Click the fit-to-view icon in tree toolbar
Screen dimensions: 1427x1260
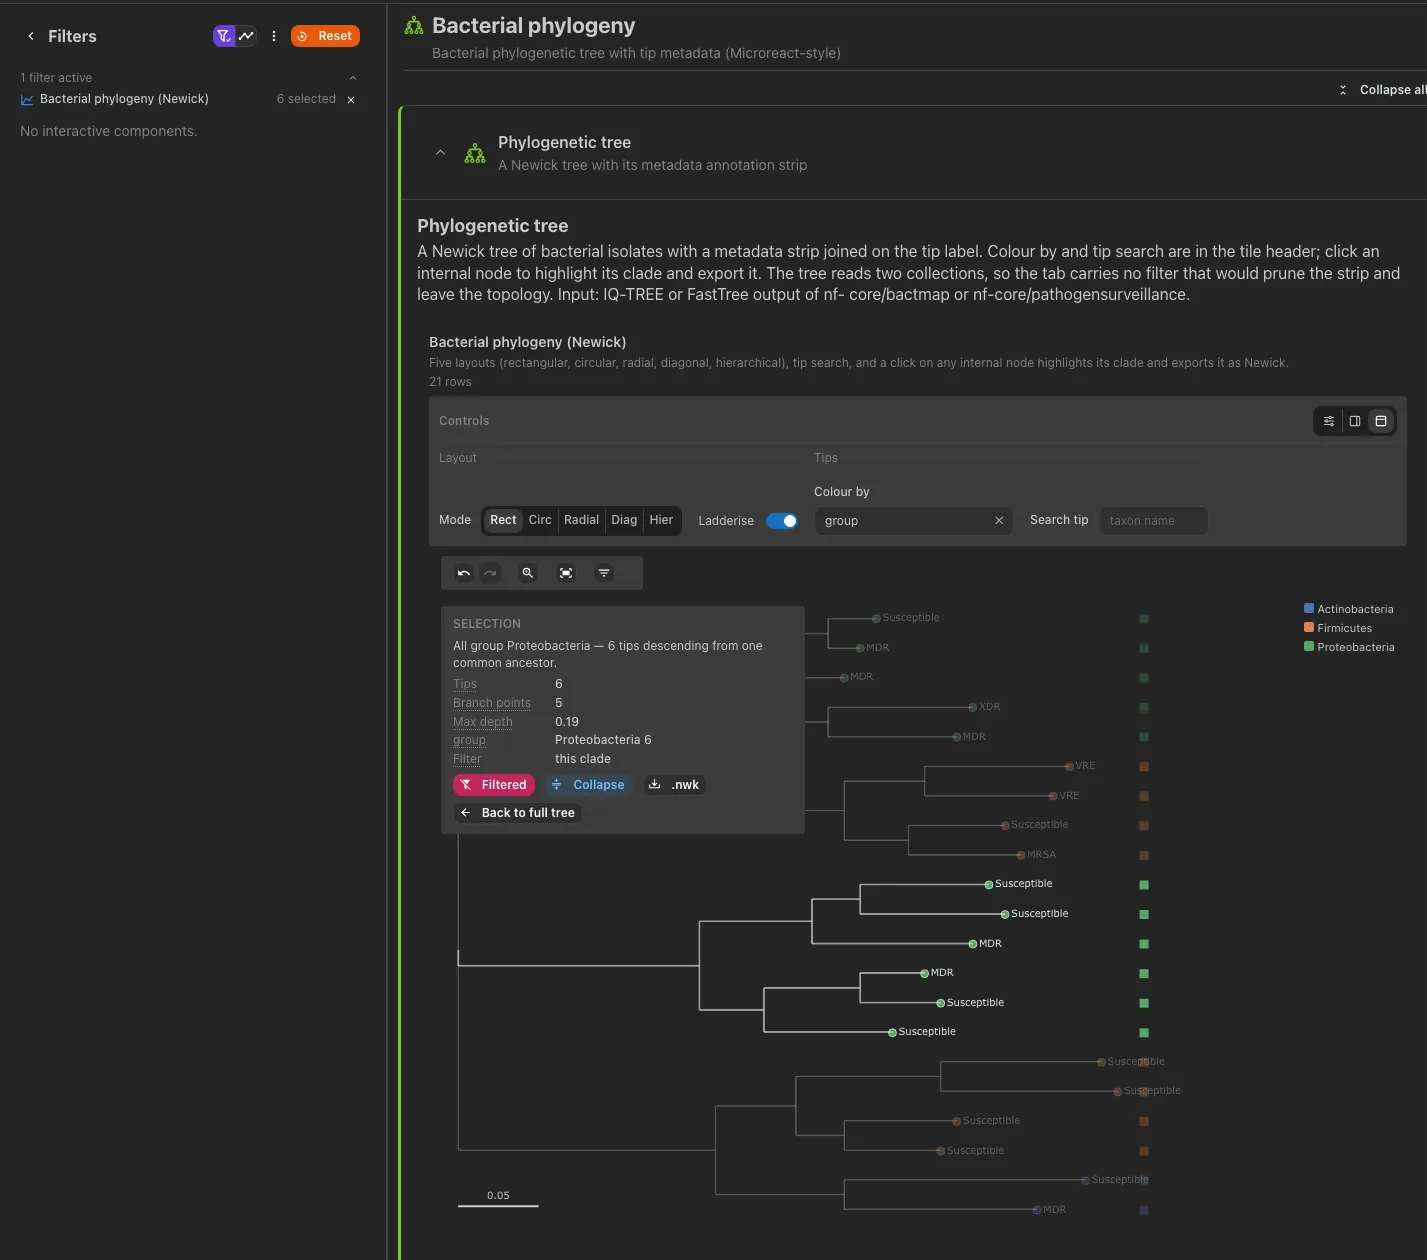coord(566,573)
